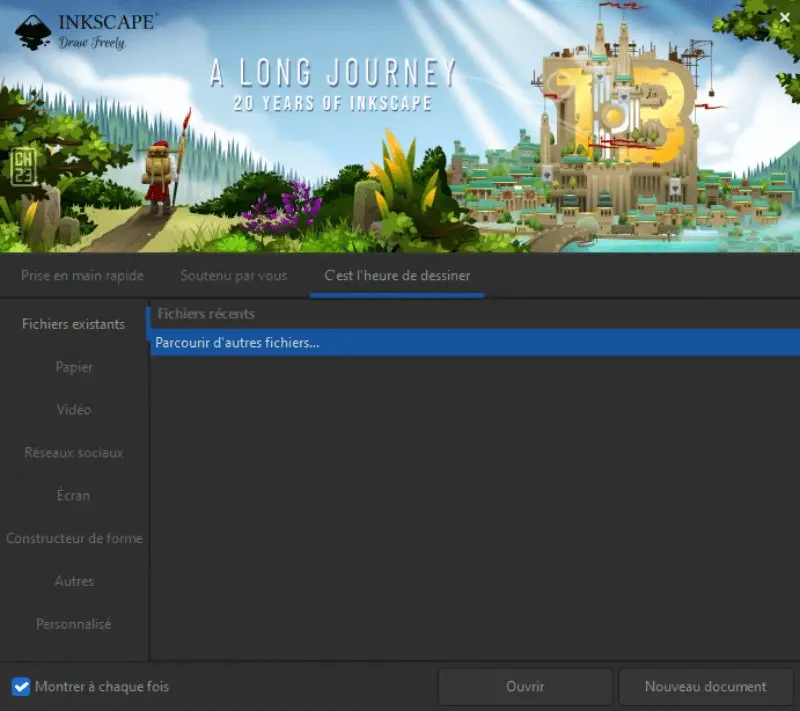The height and width of the screenshot is (711, 800).
Task: Click the Fichiers récents header
Action: pos(206,314)
